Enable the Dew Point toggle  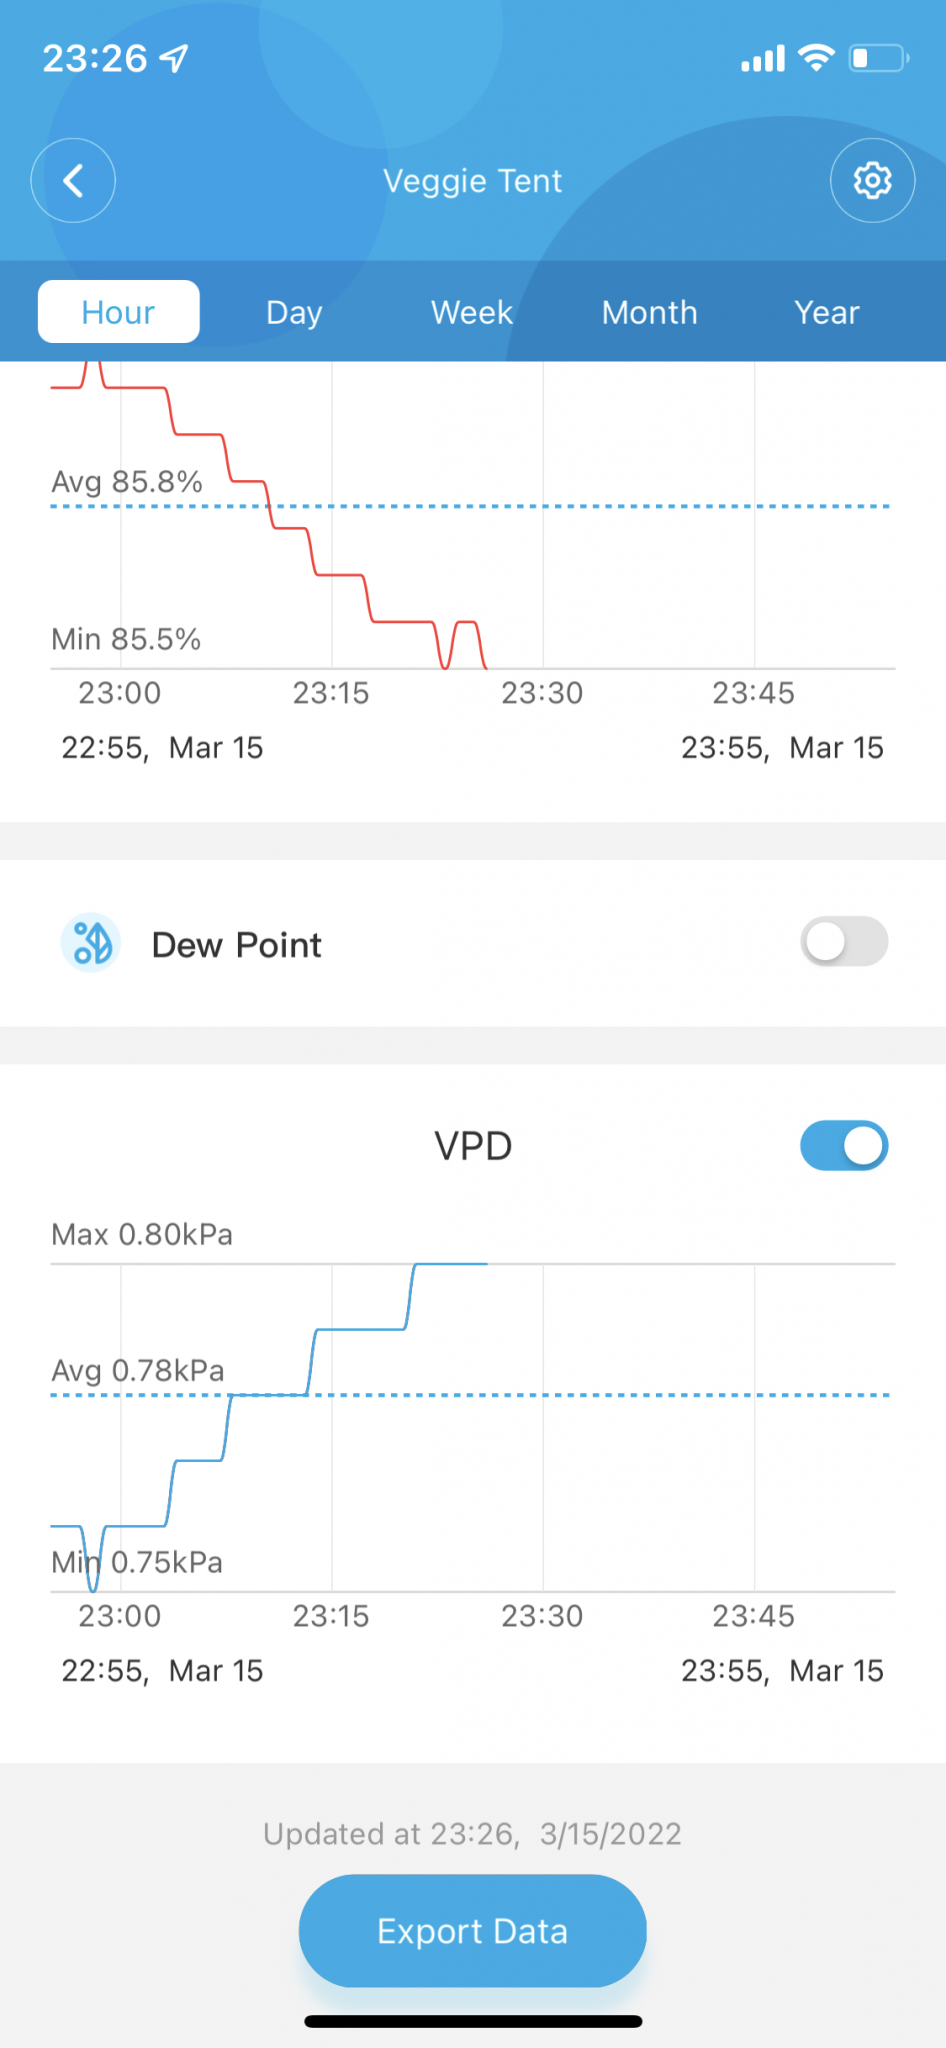[x=844, y=942]
